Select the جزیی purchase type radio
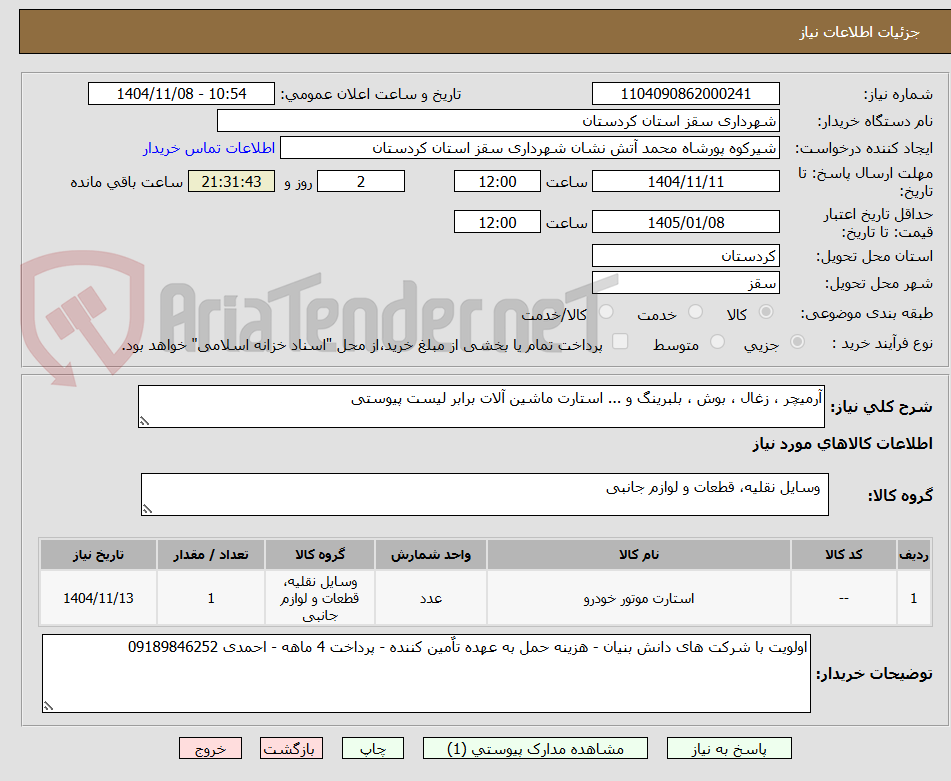 (798, 342)
